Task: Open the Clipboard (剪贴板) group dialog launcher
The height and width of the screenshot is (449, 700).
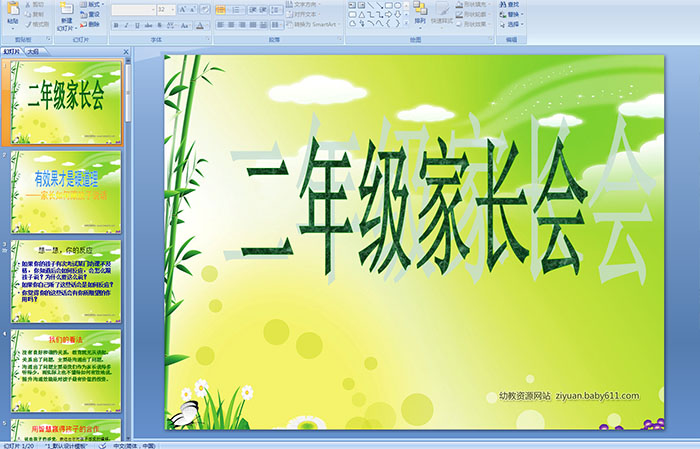Action: click(x=49, y=39)
